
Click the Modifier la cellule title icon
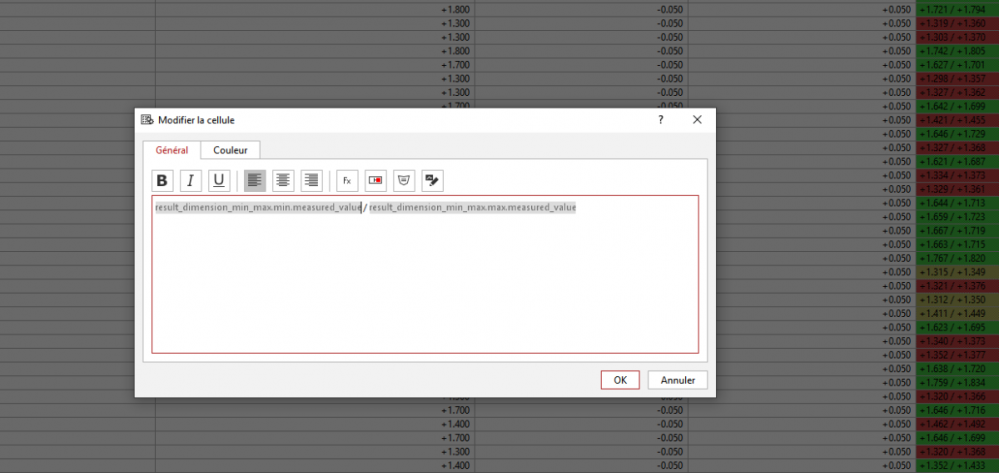[x=147, y=120]
